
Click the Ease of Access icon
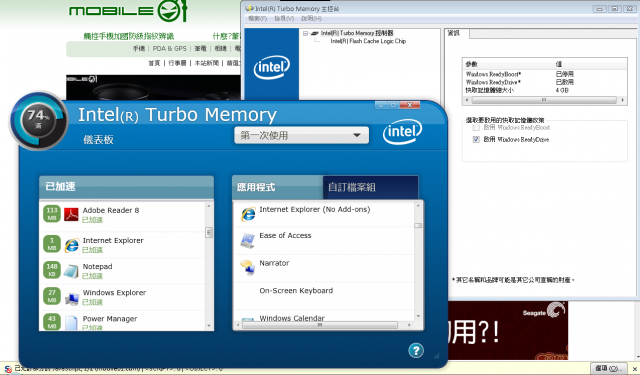pyautogui.click(x=248, y=241)
